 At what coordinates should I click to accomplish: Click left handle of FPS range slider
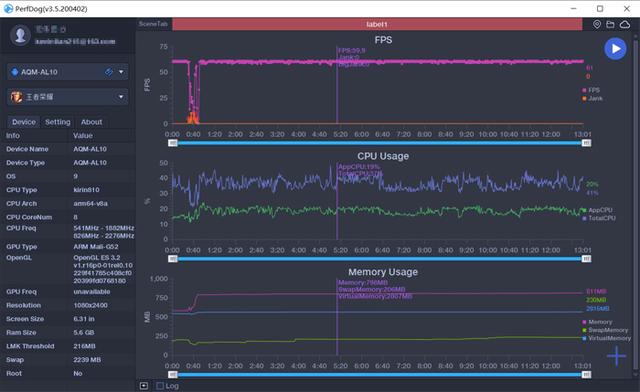click(173, 143)
